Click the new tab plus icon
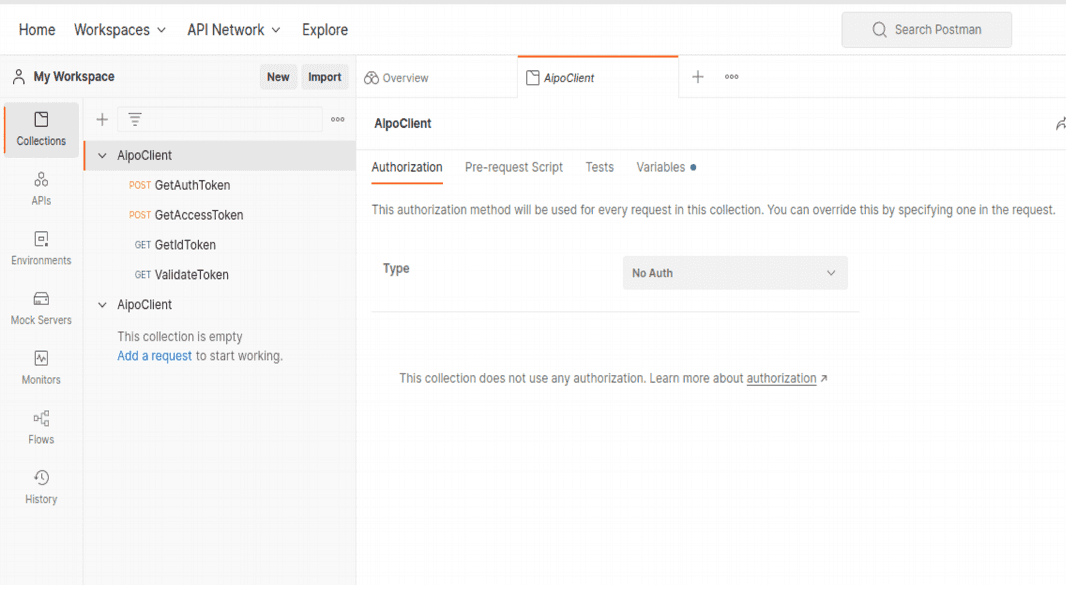 click(x=698, y=77)
